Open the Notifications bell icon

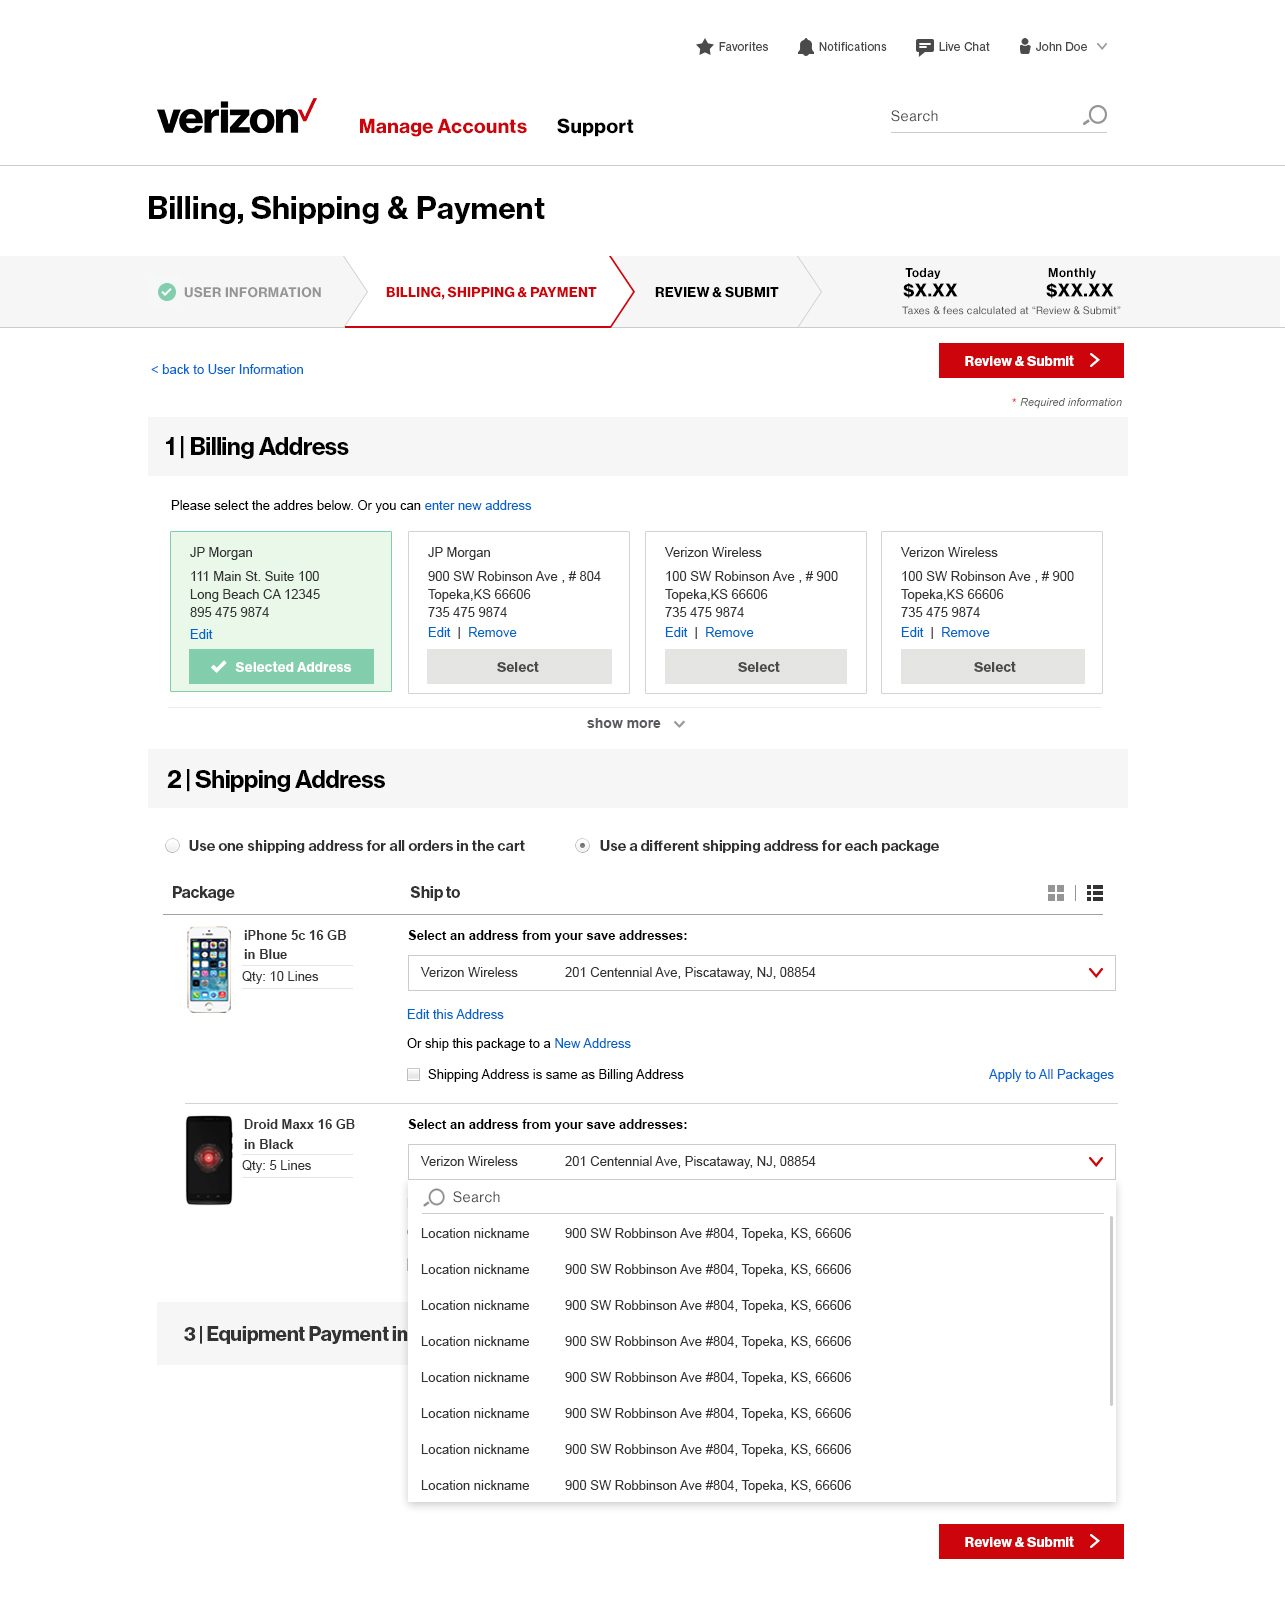806,47
